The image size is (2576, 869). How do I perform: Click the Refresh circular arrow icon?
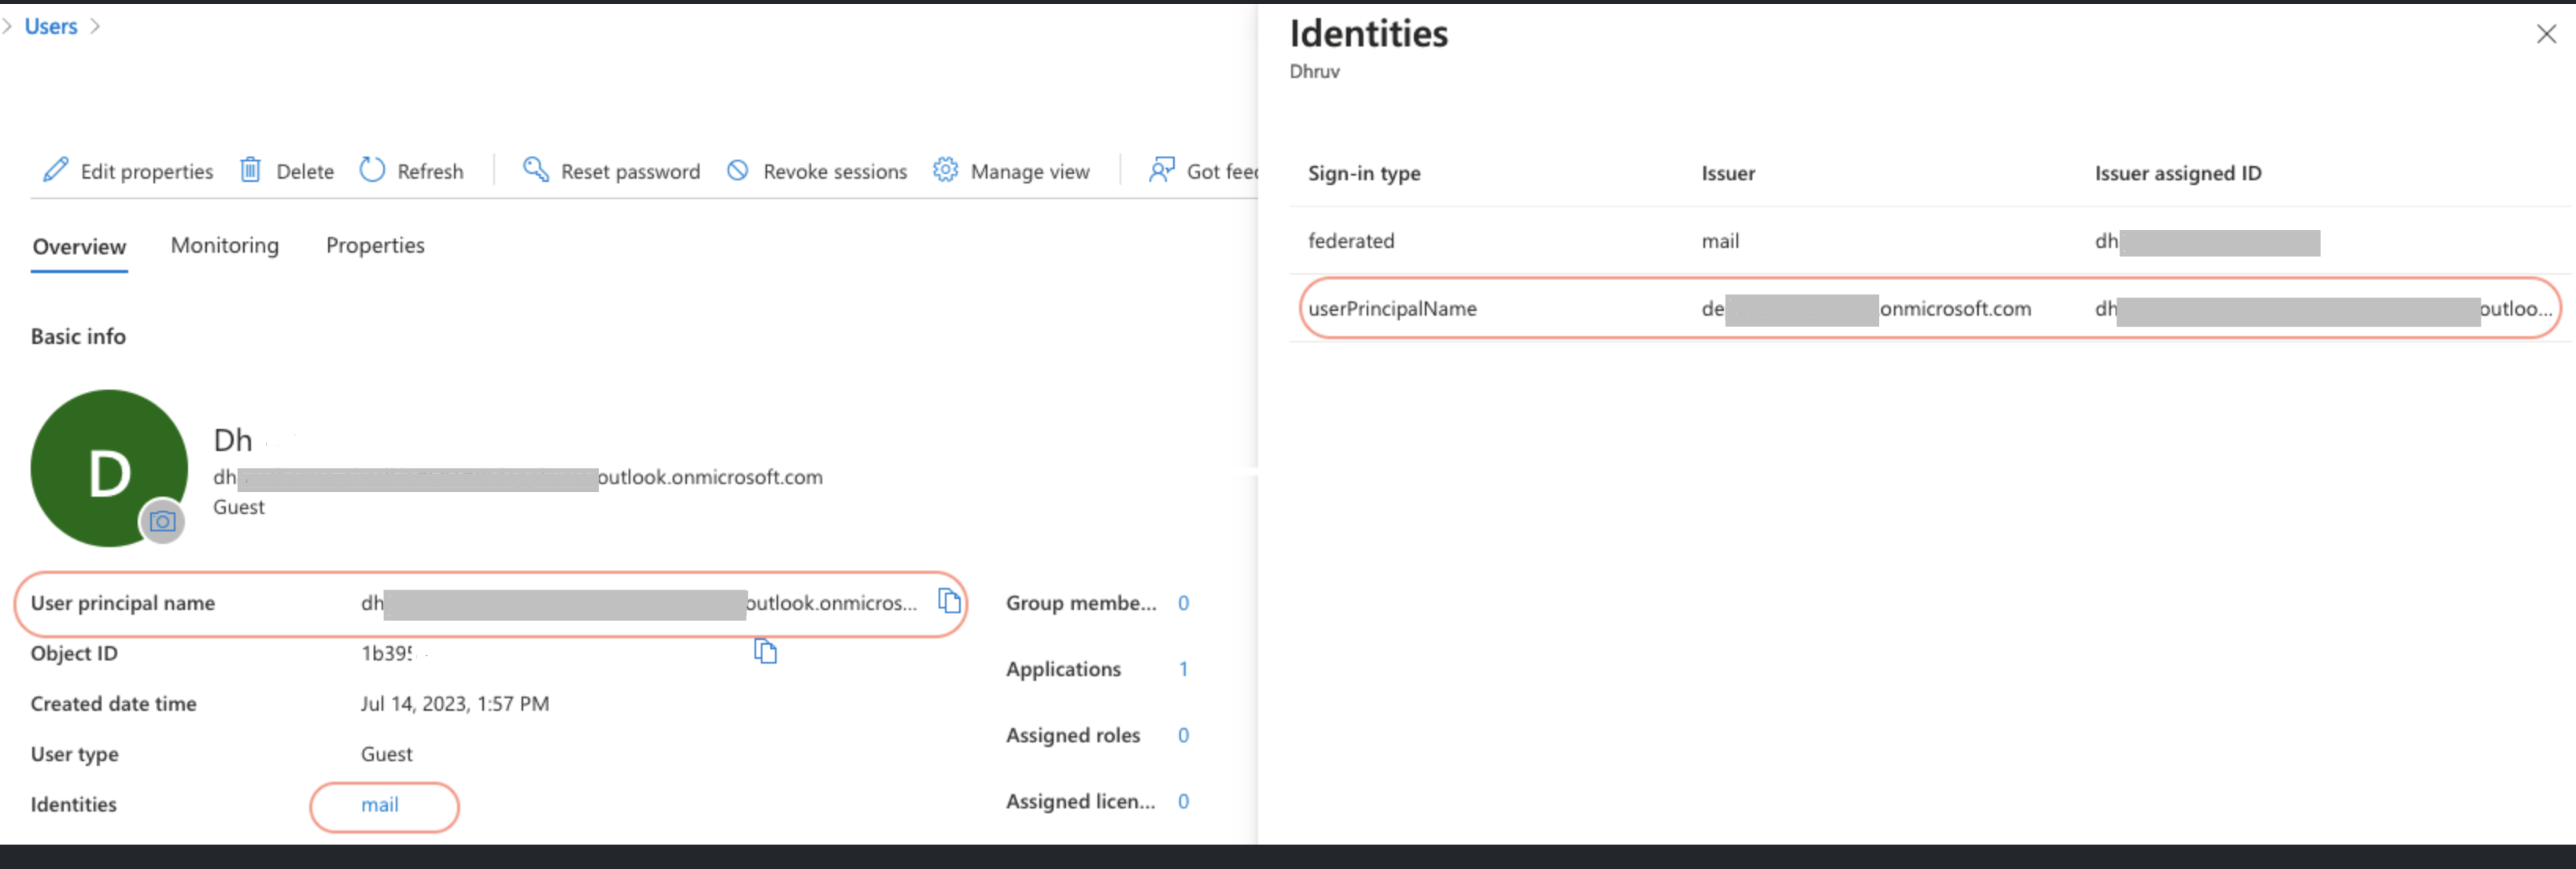[372, 170]
